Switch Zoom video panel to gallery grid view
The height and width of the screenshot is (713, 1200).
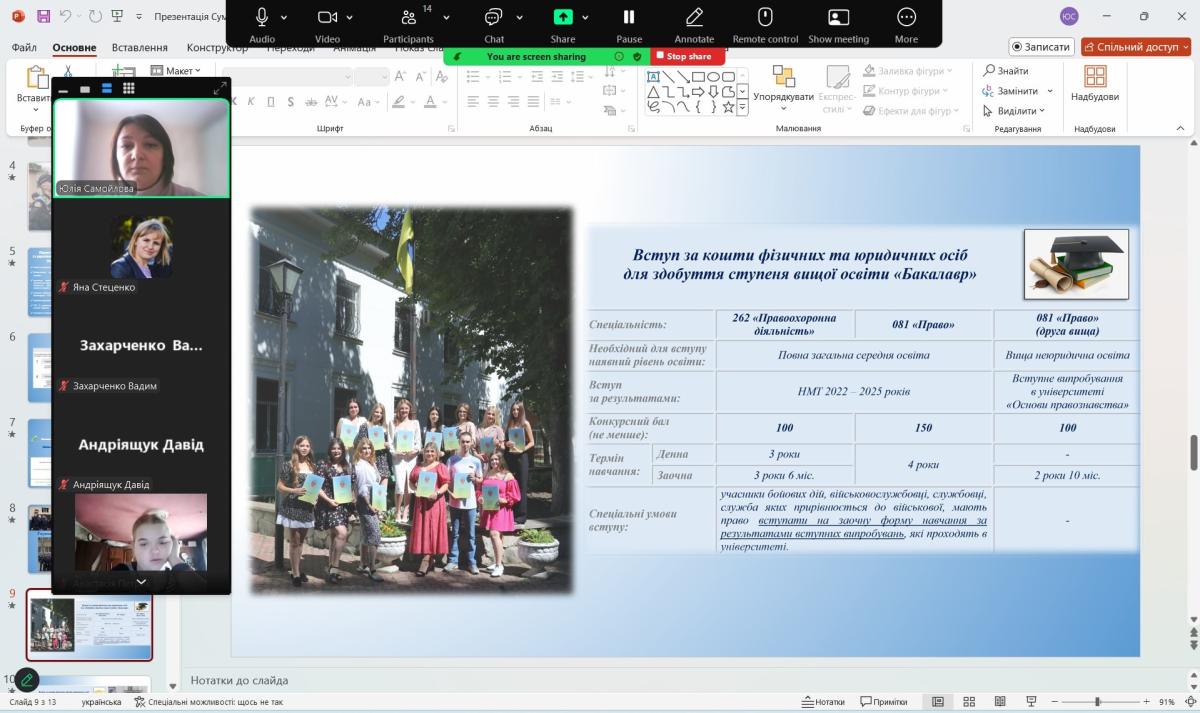pyautogui.click(x=129, y=89)
